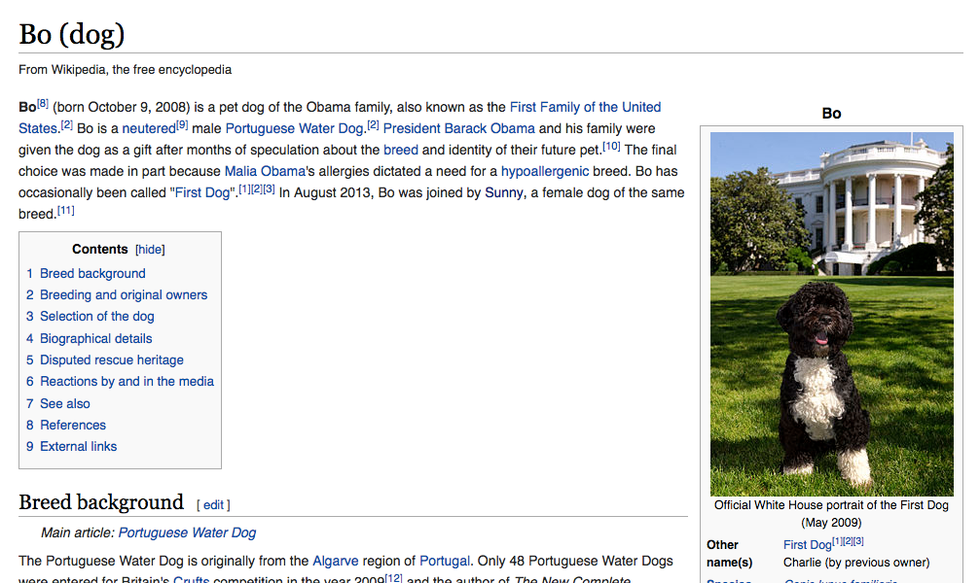Visit President Barack Obama article link

(458, 129)
